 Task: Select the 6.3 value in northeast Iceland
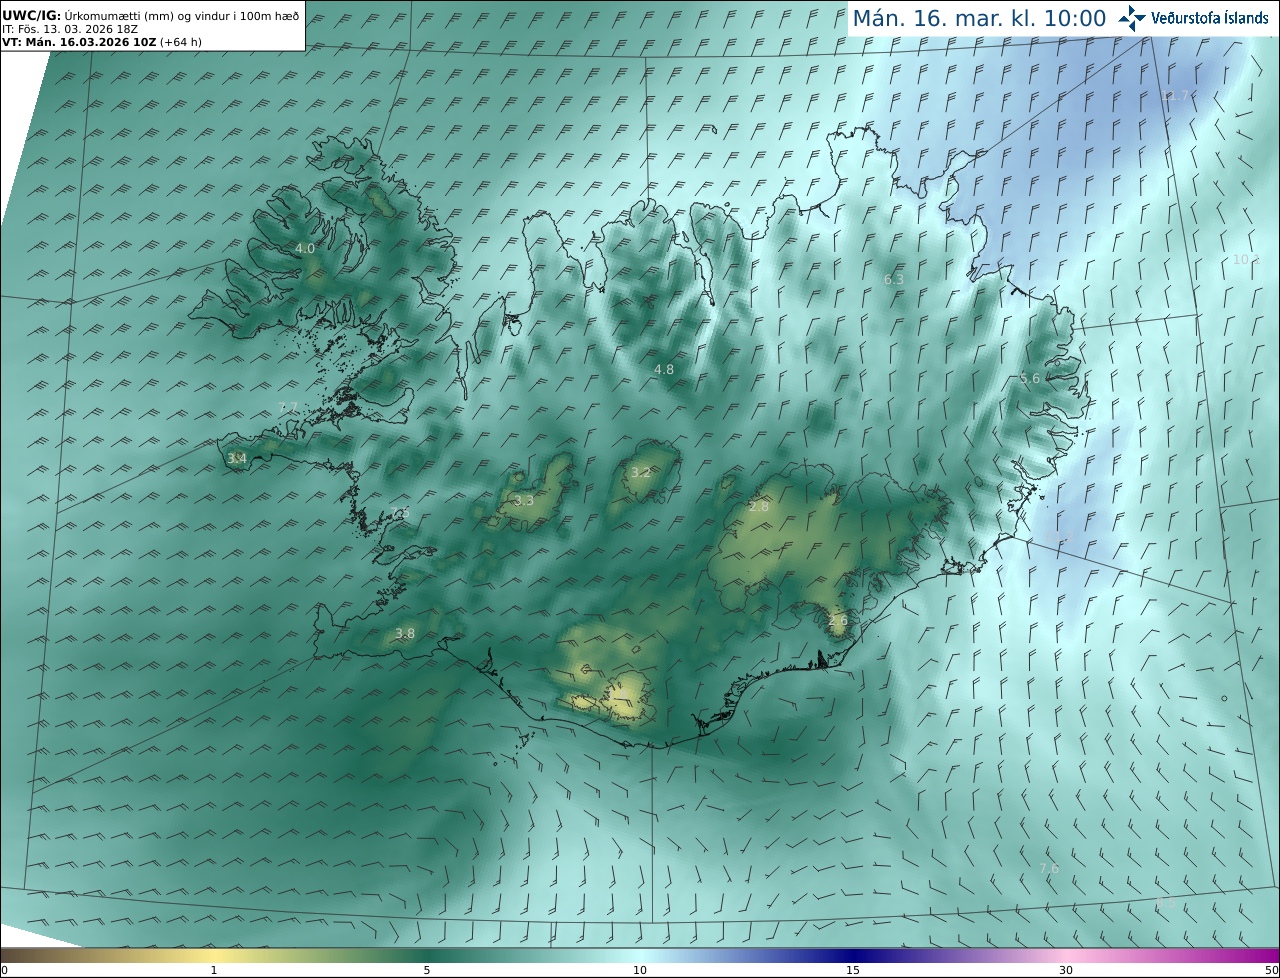click(x=894, y=279)
